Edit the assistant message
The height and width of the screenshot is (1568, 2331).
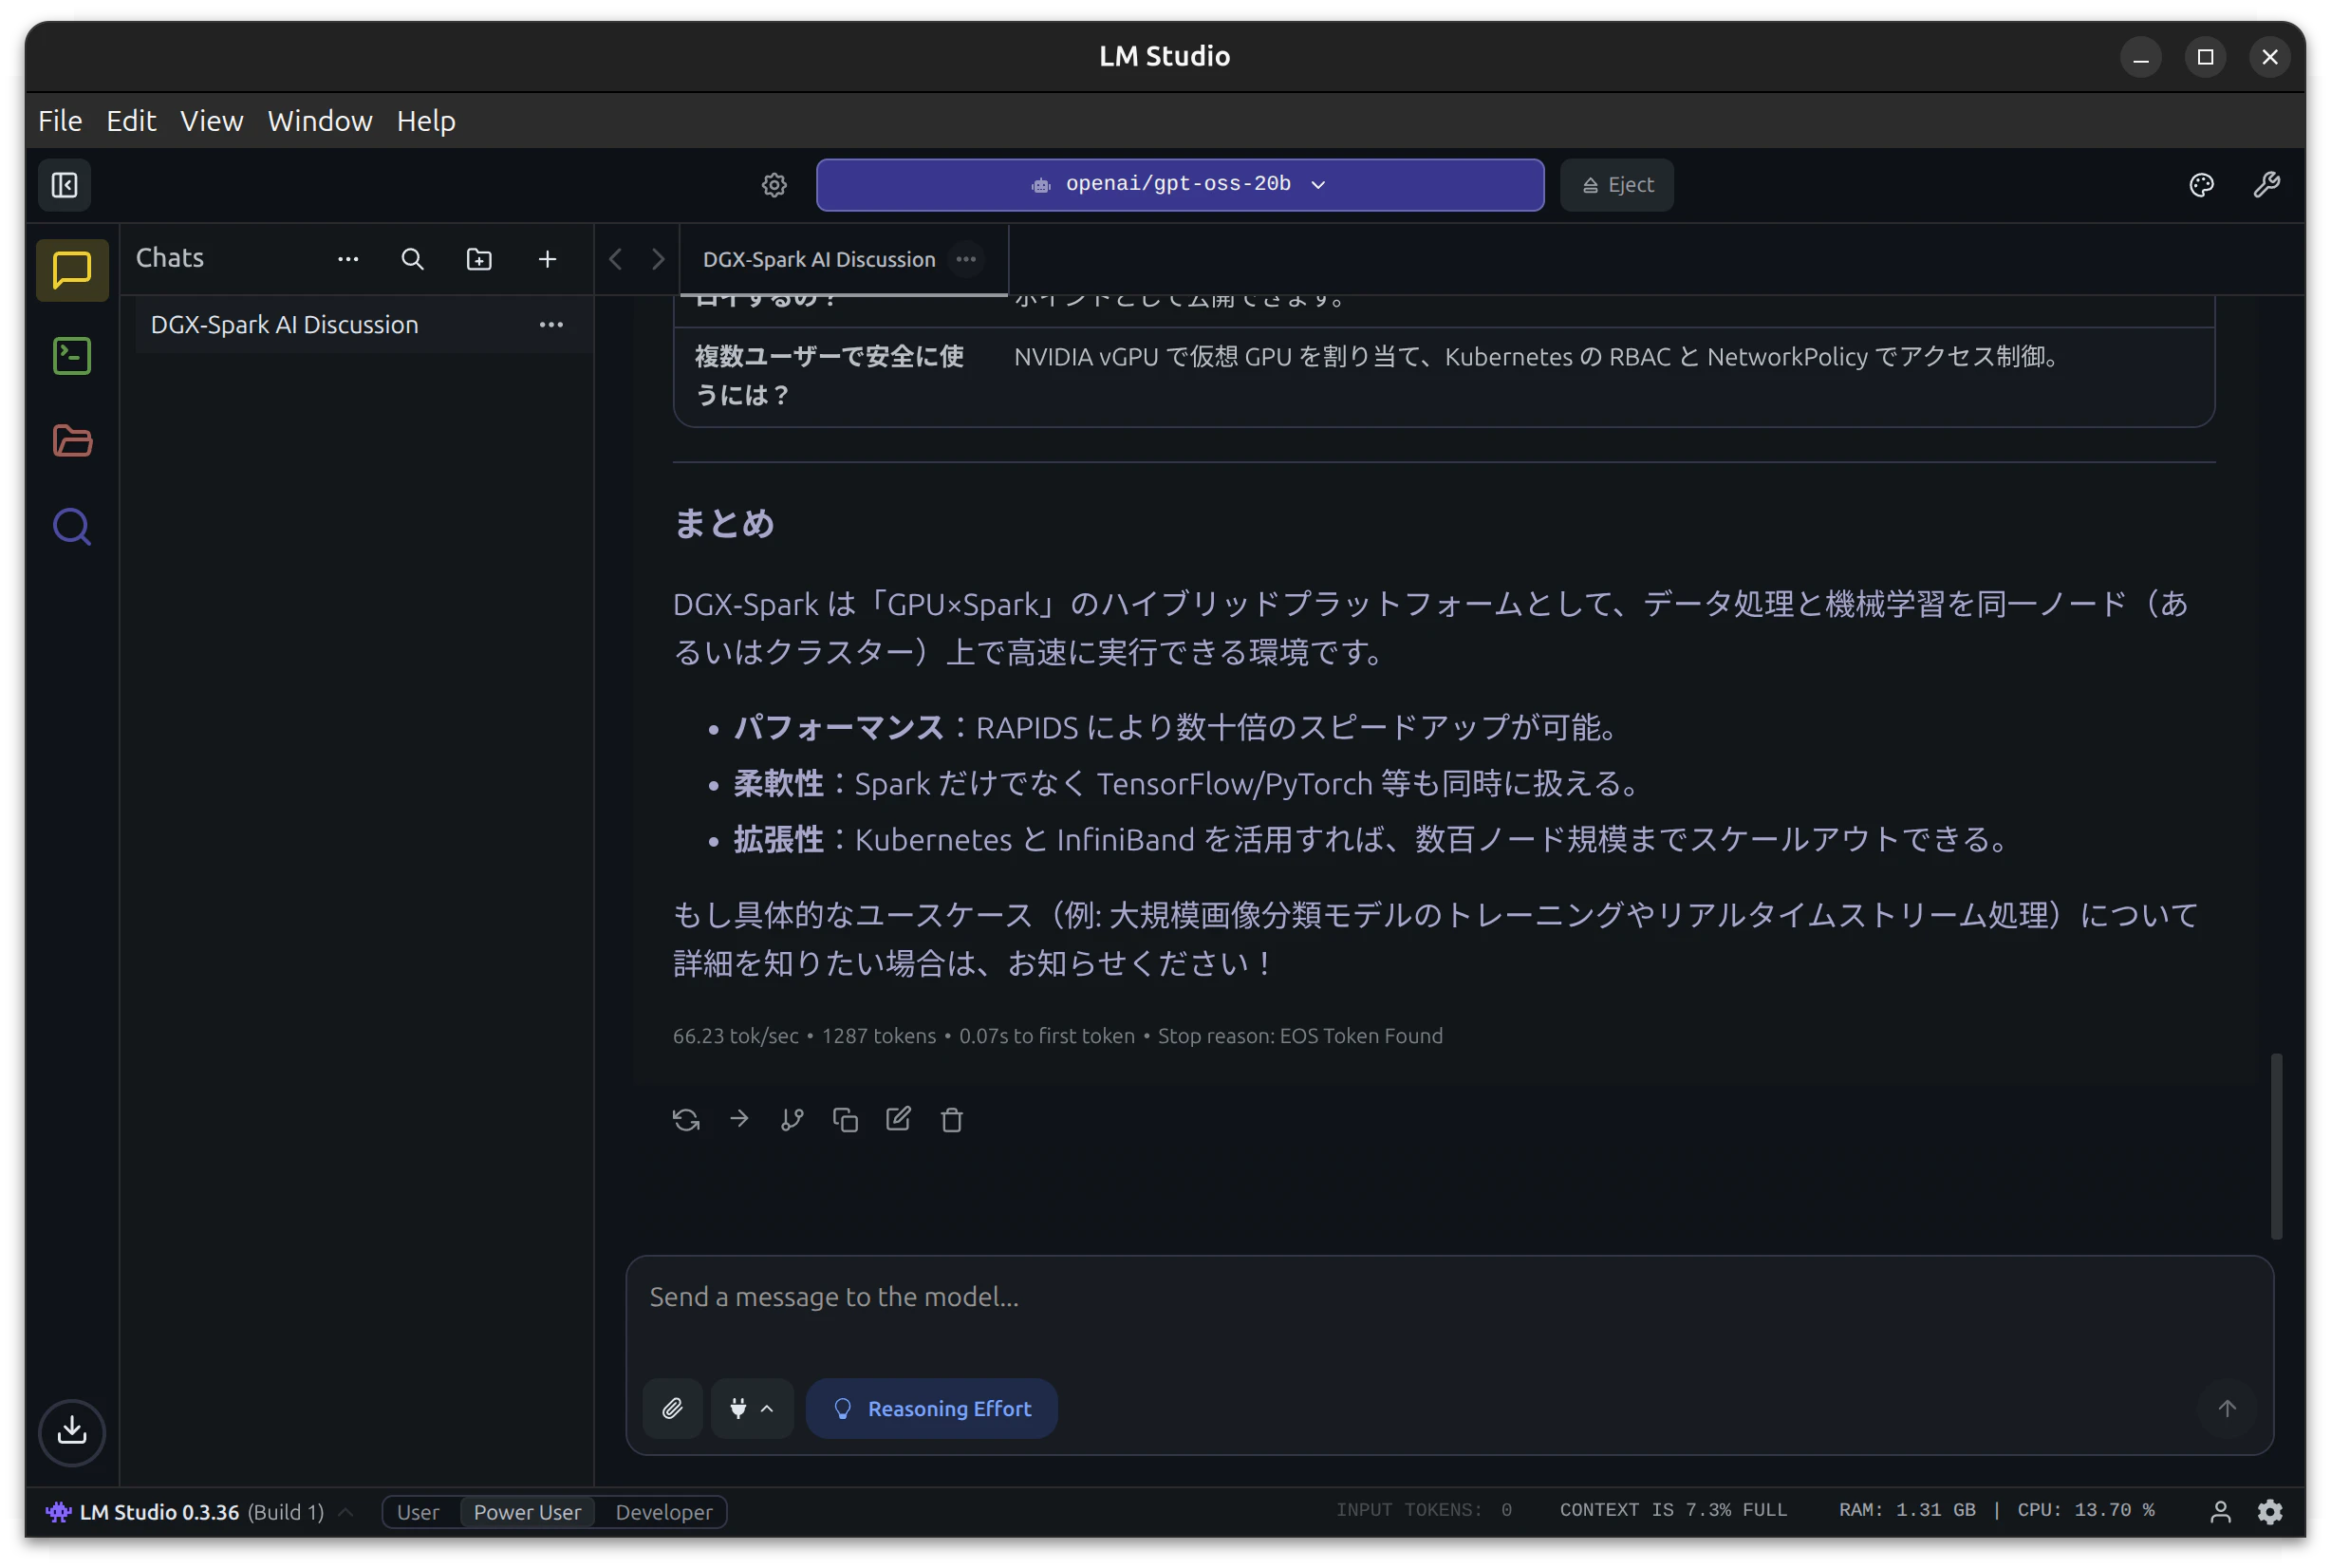tap(898, 1119)
